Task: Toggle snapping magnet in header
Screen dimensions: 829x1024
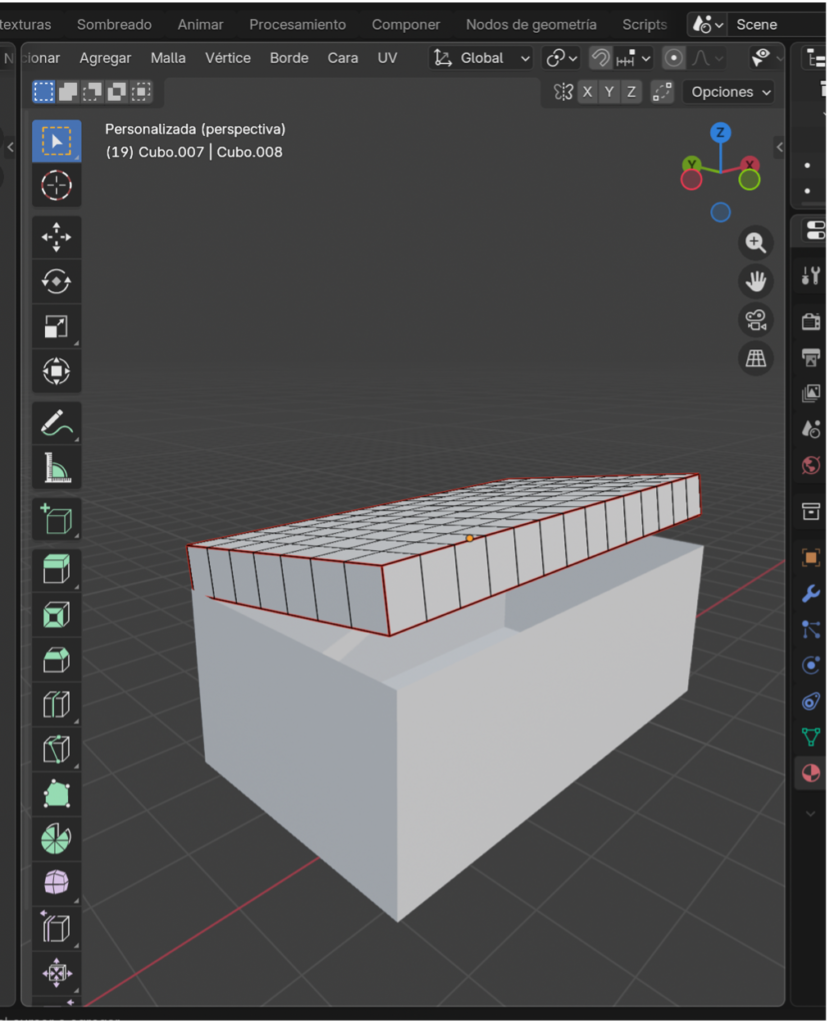Action: pyautogui.click(x=600, y=58)
